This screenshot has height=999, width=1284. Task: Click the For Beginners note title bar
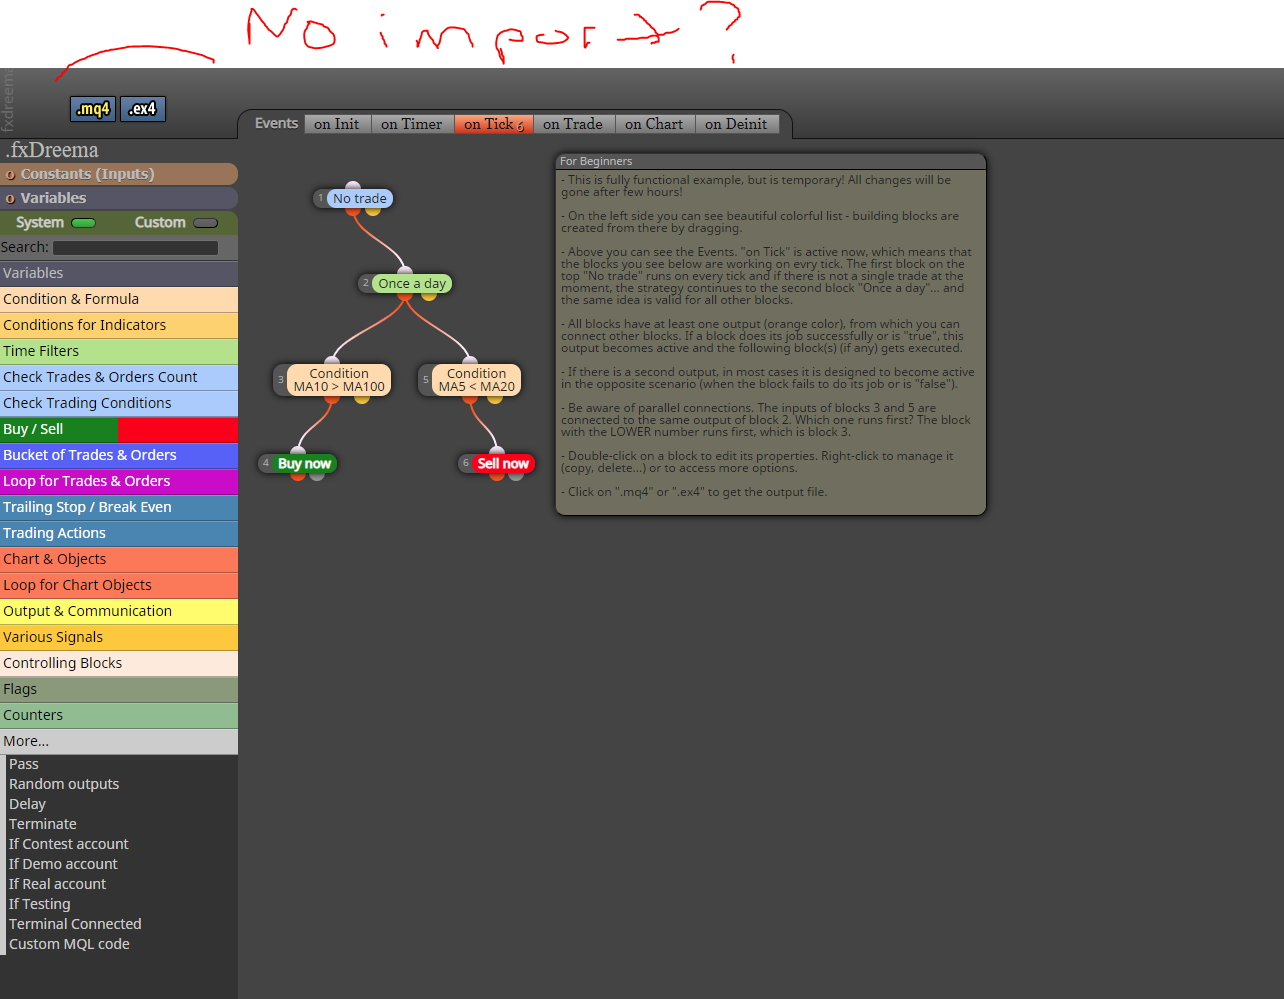pyautogui.click(x=771, y=161)
